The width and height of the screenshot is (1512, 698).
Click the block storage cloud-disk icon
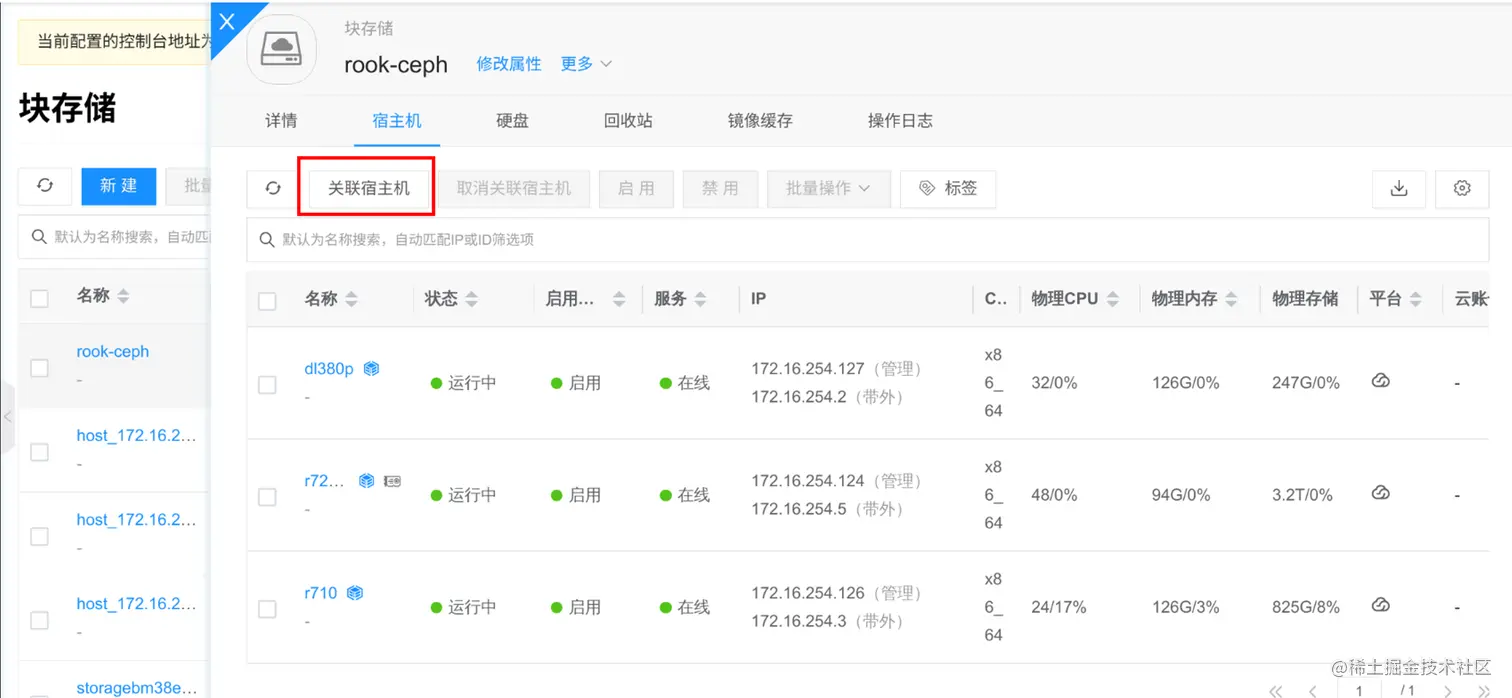pyautogui.click(x=281, y=49)
